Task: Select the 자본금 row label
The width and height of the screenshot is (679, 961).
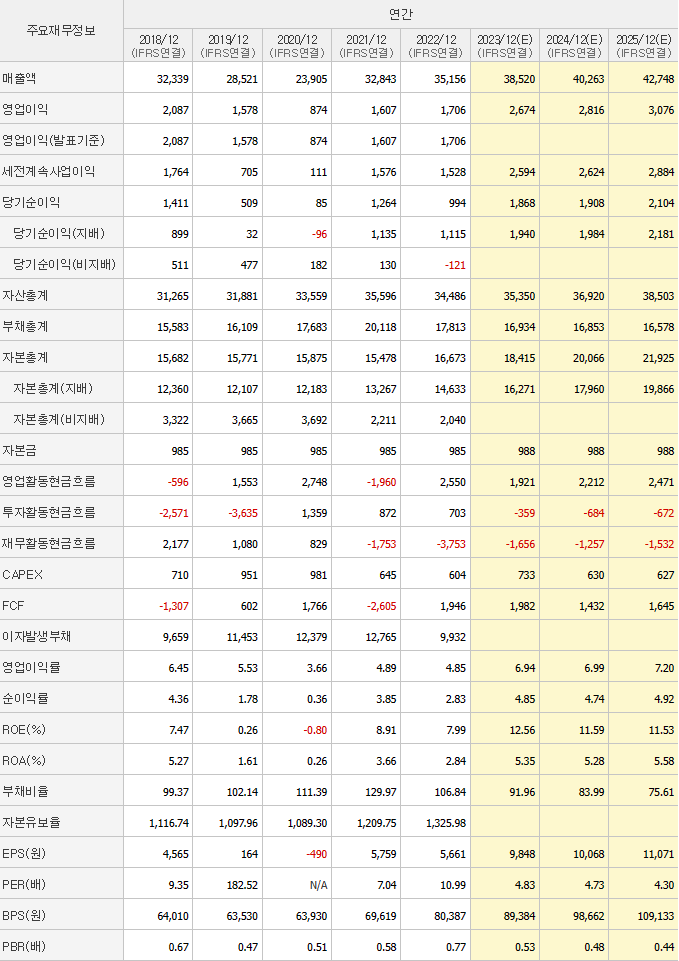Action: pos(19,450)
